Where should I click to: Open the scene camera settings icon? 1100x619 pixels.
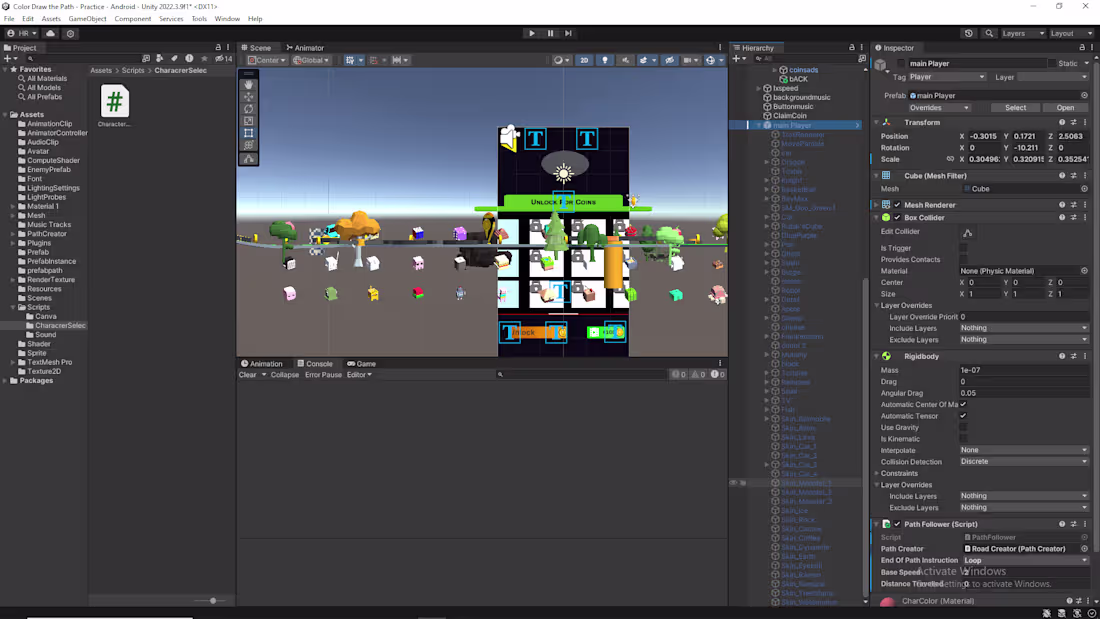pos(690,60)
